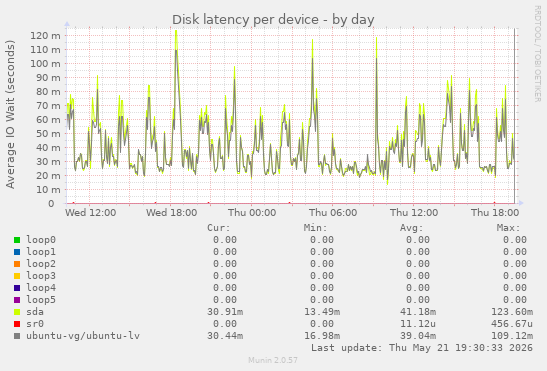This screenshot has height=371, width=547.
Task: Select the loop0 legend label
Action: 41,240
